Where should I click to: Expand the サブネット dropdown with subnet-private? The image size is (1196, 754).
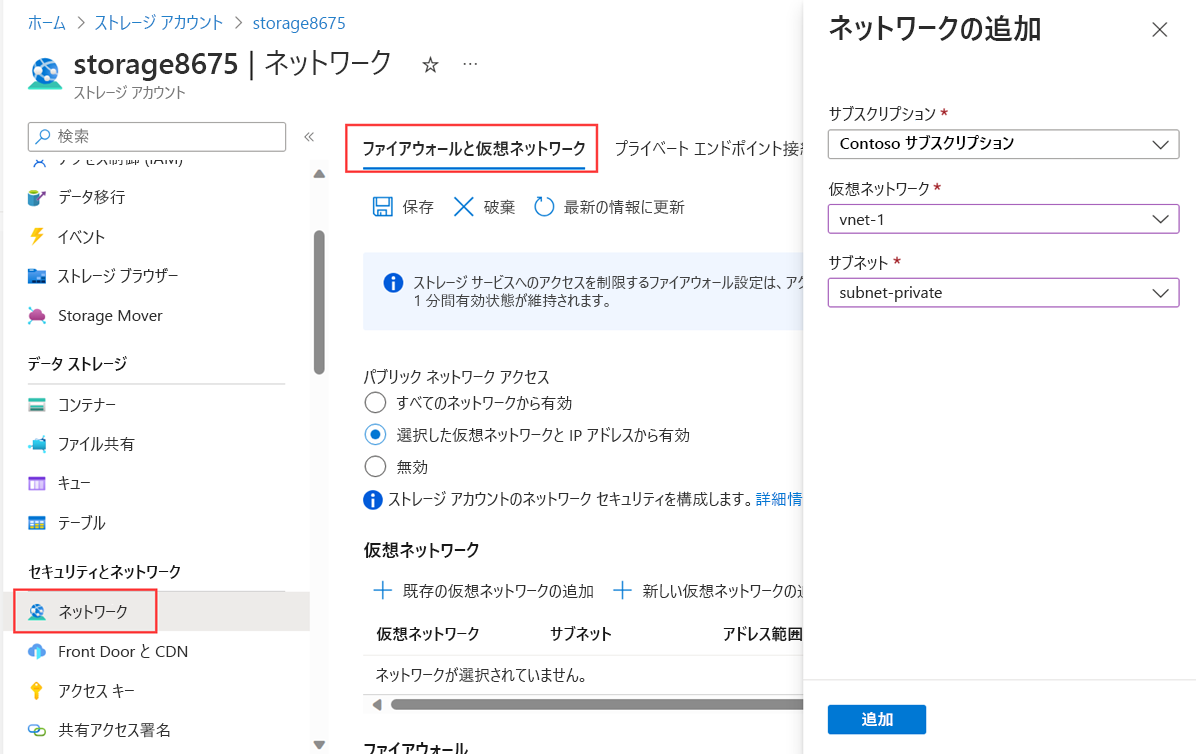1003,292
